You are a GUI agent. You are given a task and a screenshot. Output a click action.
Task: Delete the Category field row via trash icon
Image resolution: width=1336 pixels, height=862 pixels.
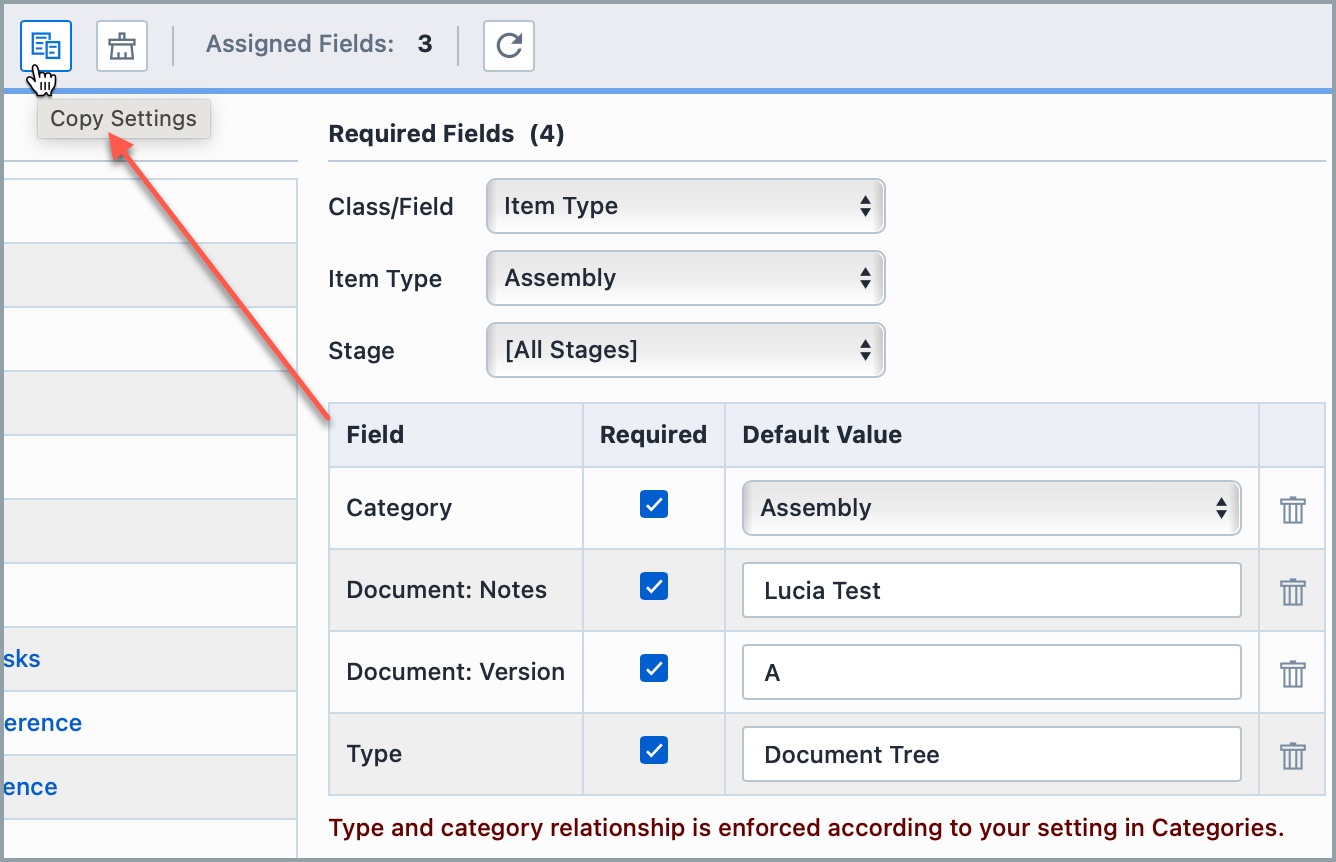[x=1292, y=509]
